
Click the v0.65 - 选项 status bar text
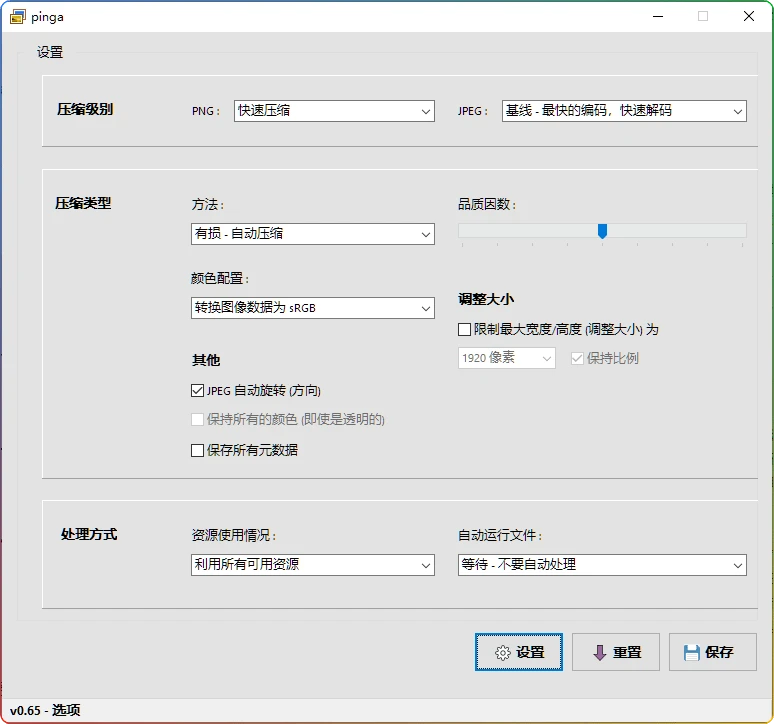click(45, 711)
